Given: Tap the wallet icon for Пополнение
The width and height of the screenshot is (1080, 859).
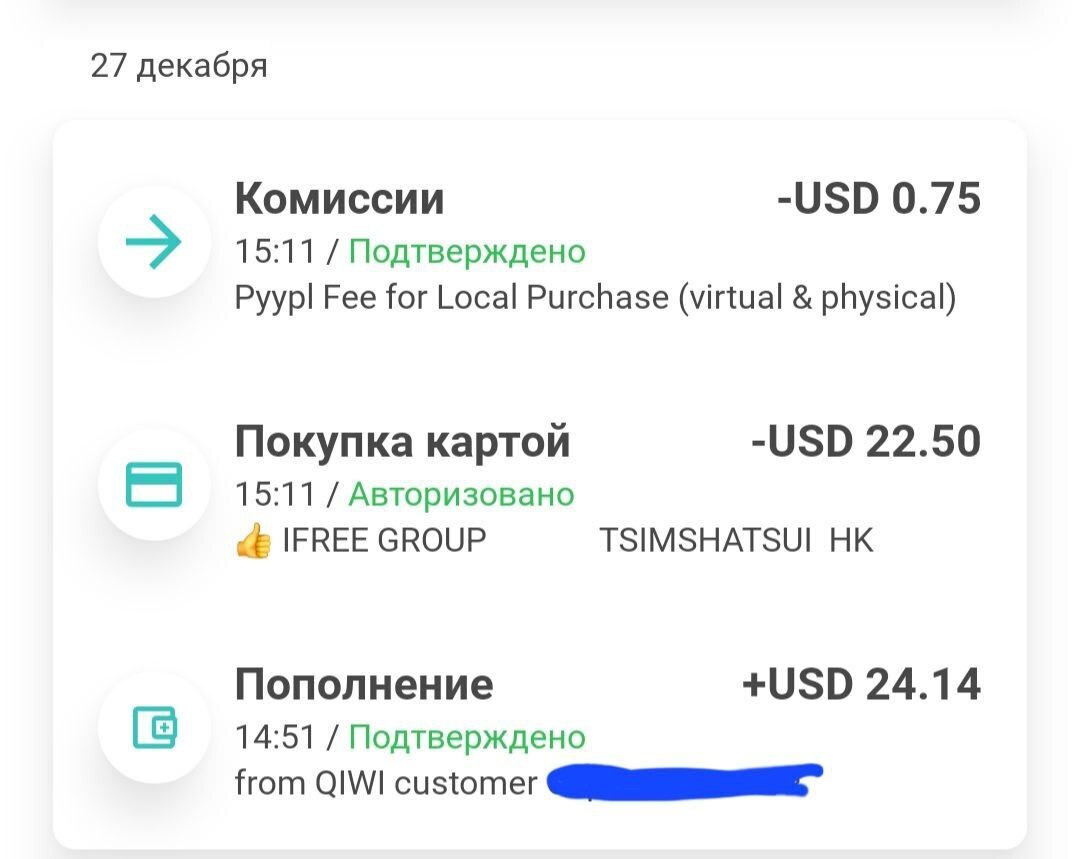Looking at the screenshot, I should (x=154, y=727).
